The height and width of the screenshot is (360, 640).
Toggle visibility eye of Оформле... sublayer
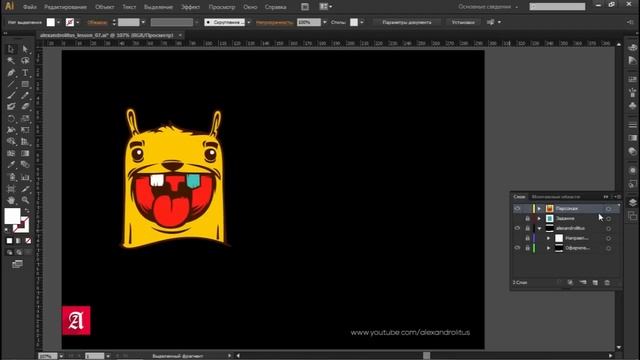tap(517, 248)
